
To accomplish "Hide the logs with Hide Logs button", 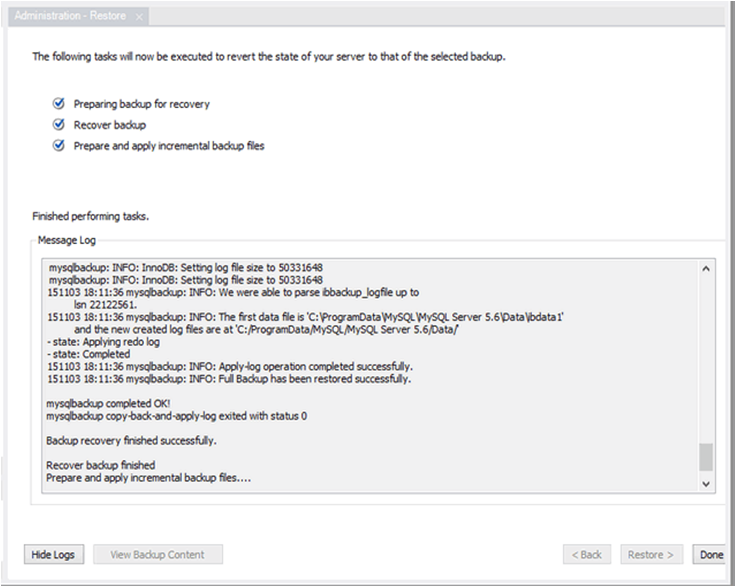I will click(52, 554).
